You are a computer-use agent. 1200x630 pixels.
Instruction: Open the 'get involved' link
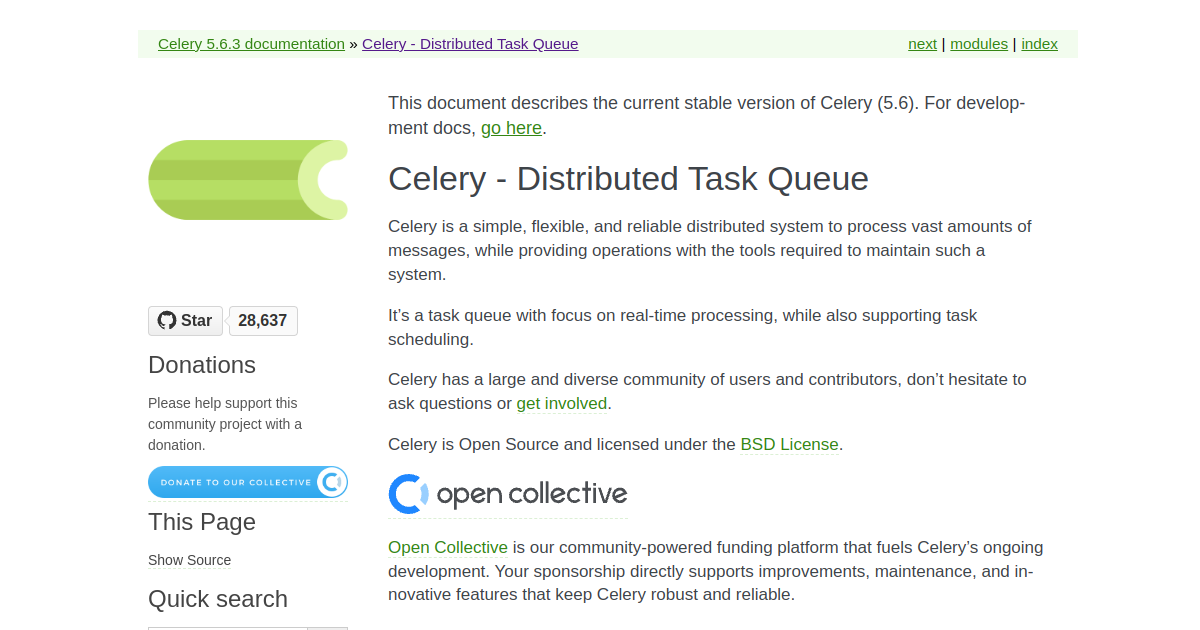562,404
